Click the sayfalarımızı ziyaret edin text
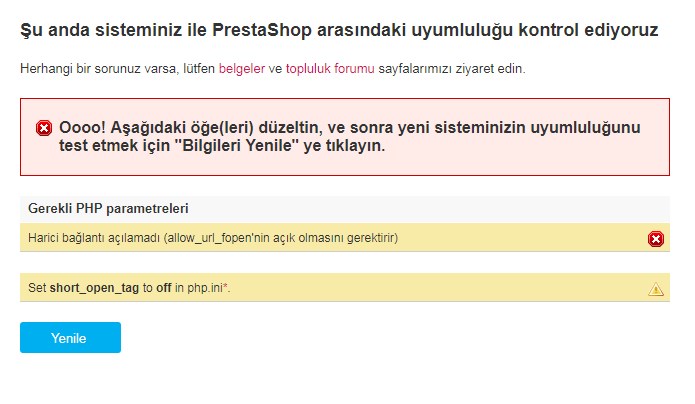695x404 pixels. tap(452, 69)
